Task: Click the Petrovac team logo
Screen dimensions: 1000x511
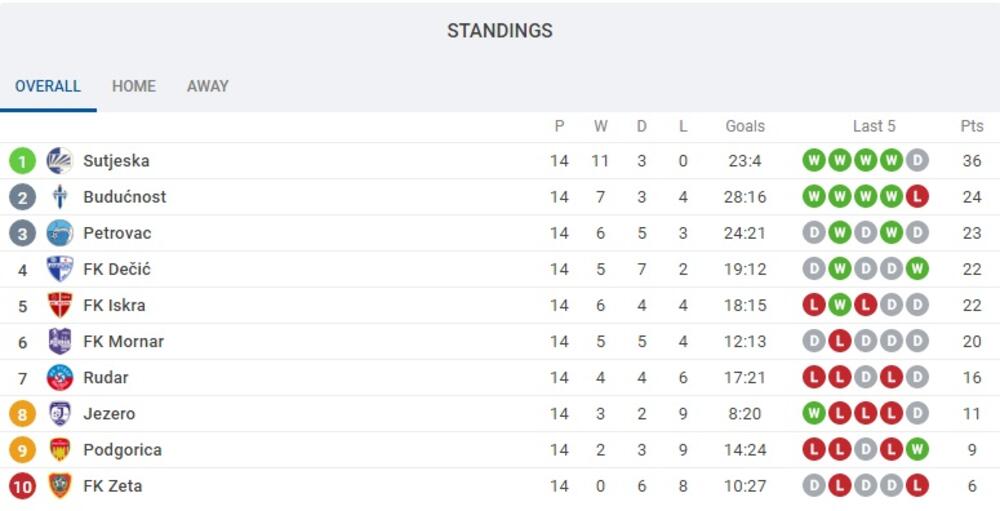Action: point(60,233)
